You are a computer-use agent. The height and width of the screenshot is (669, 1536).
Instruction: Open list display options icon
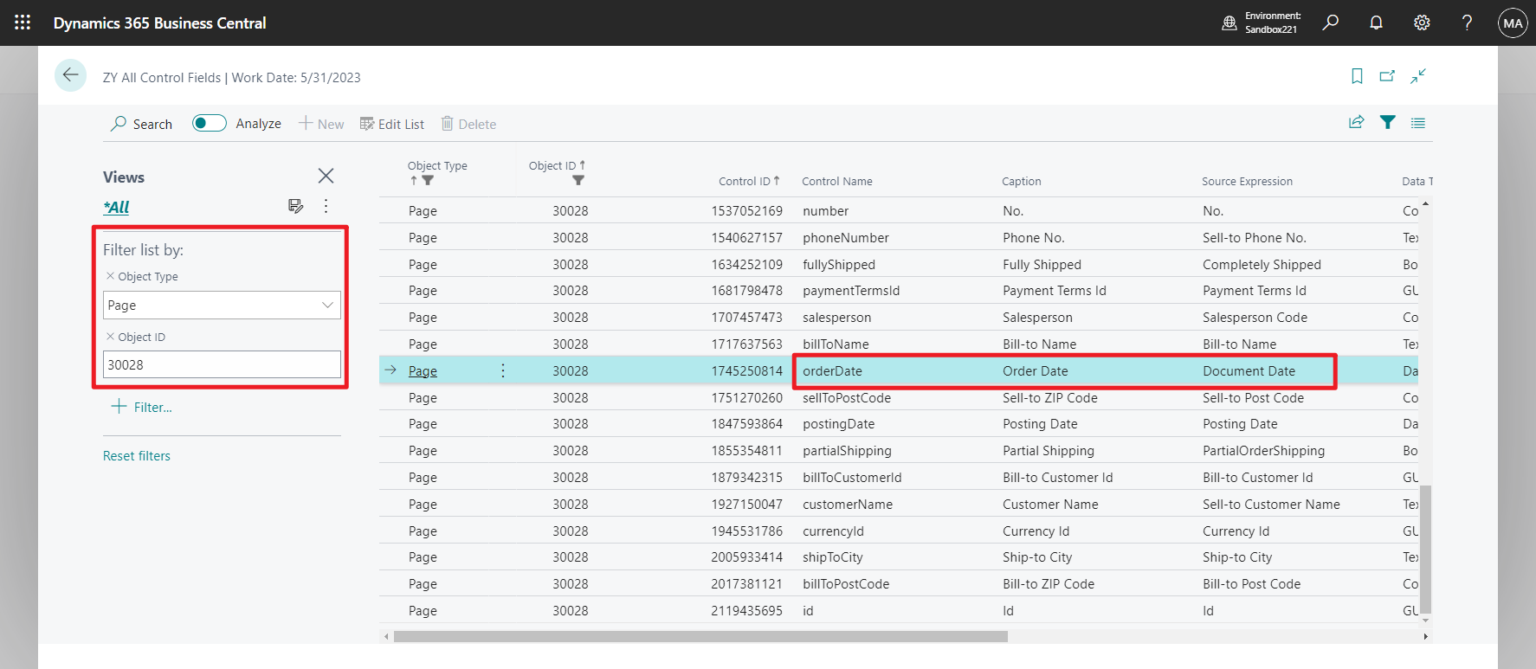[x=1417, y=122]
